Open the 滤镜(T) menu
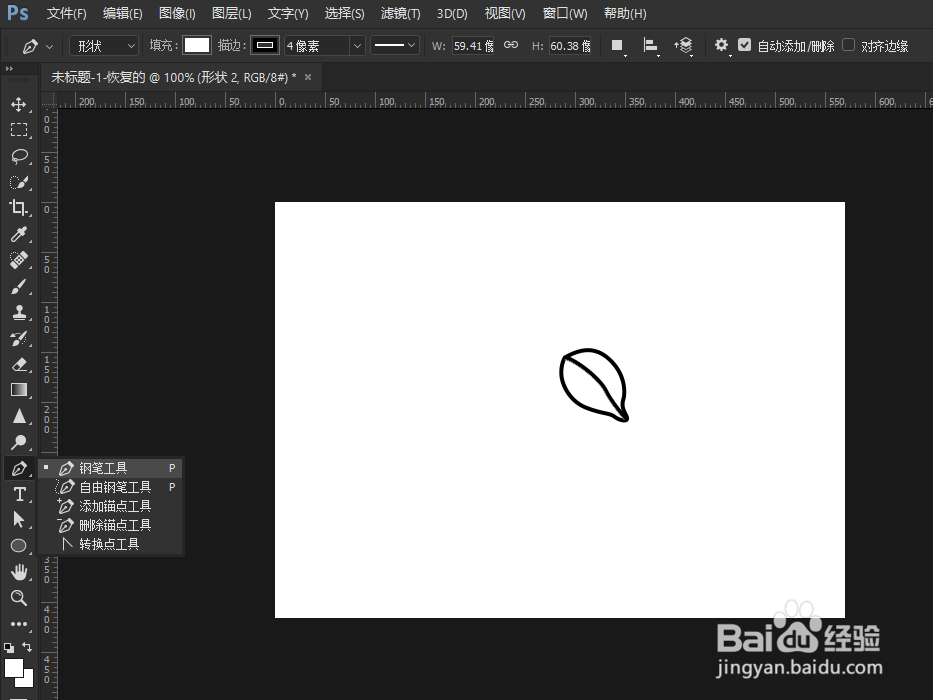This screenshot has height=700, width=933. click(x=400, y=13)
